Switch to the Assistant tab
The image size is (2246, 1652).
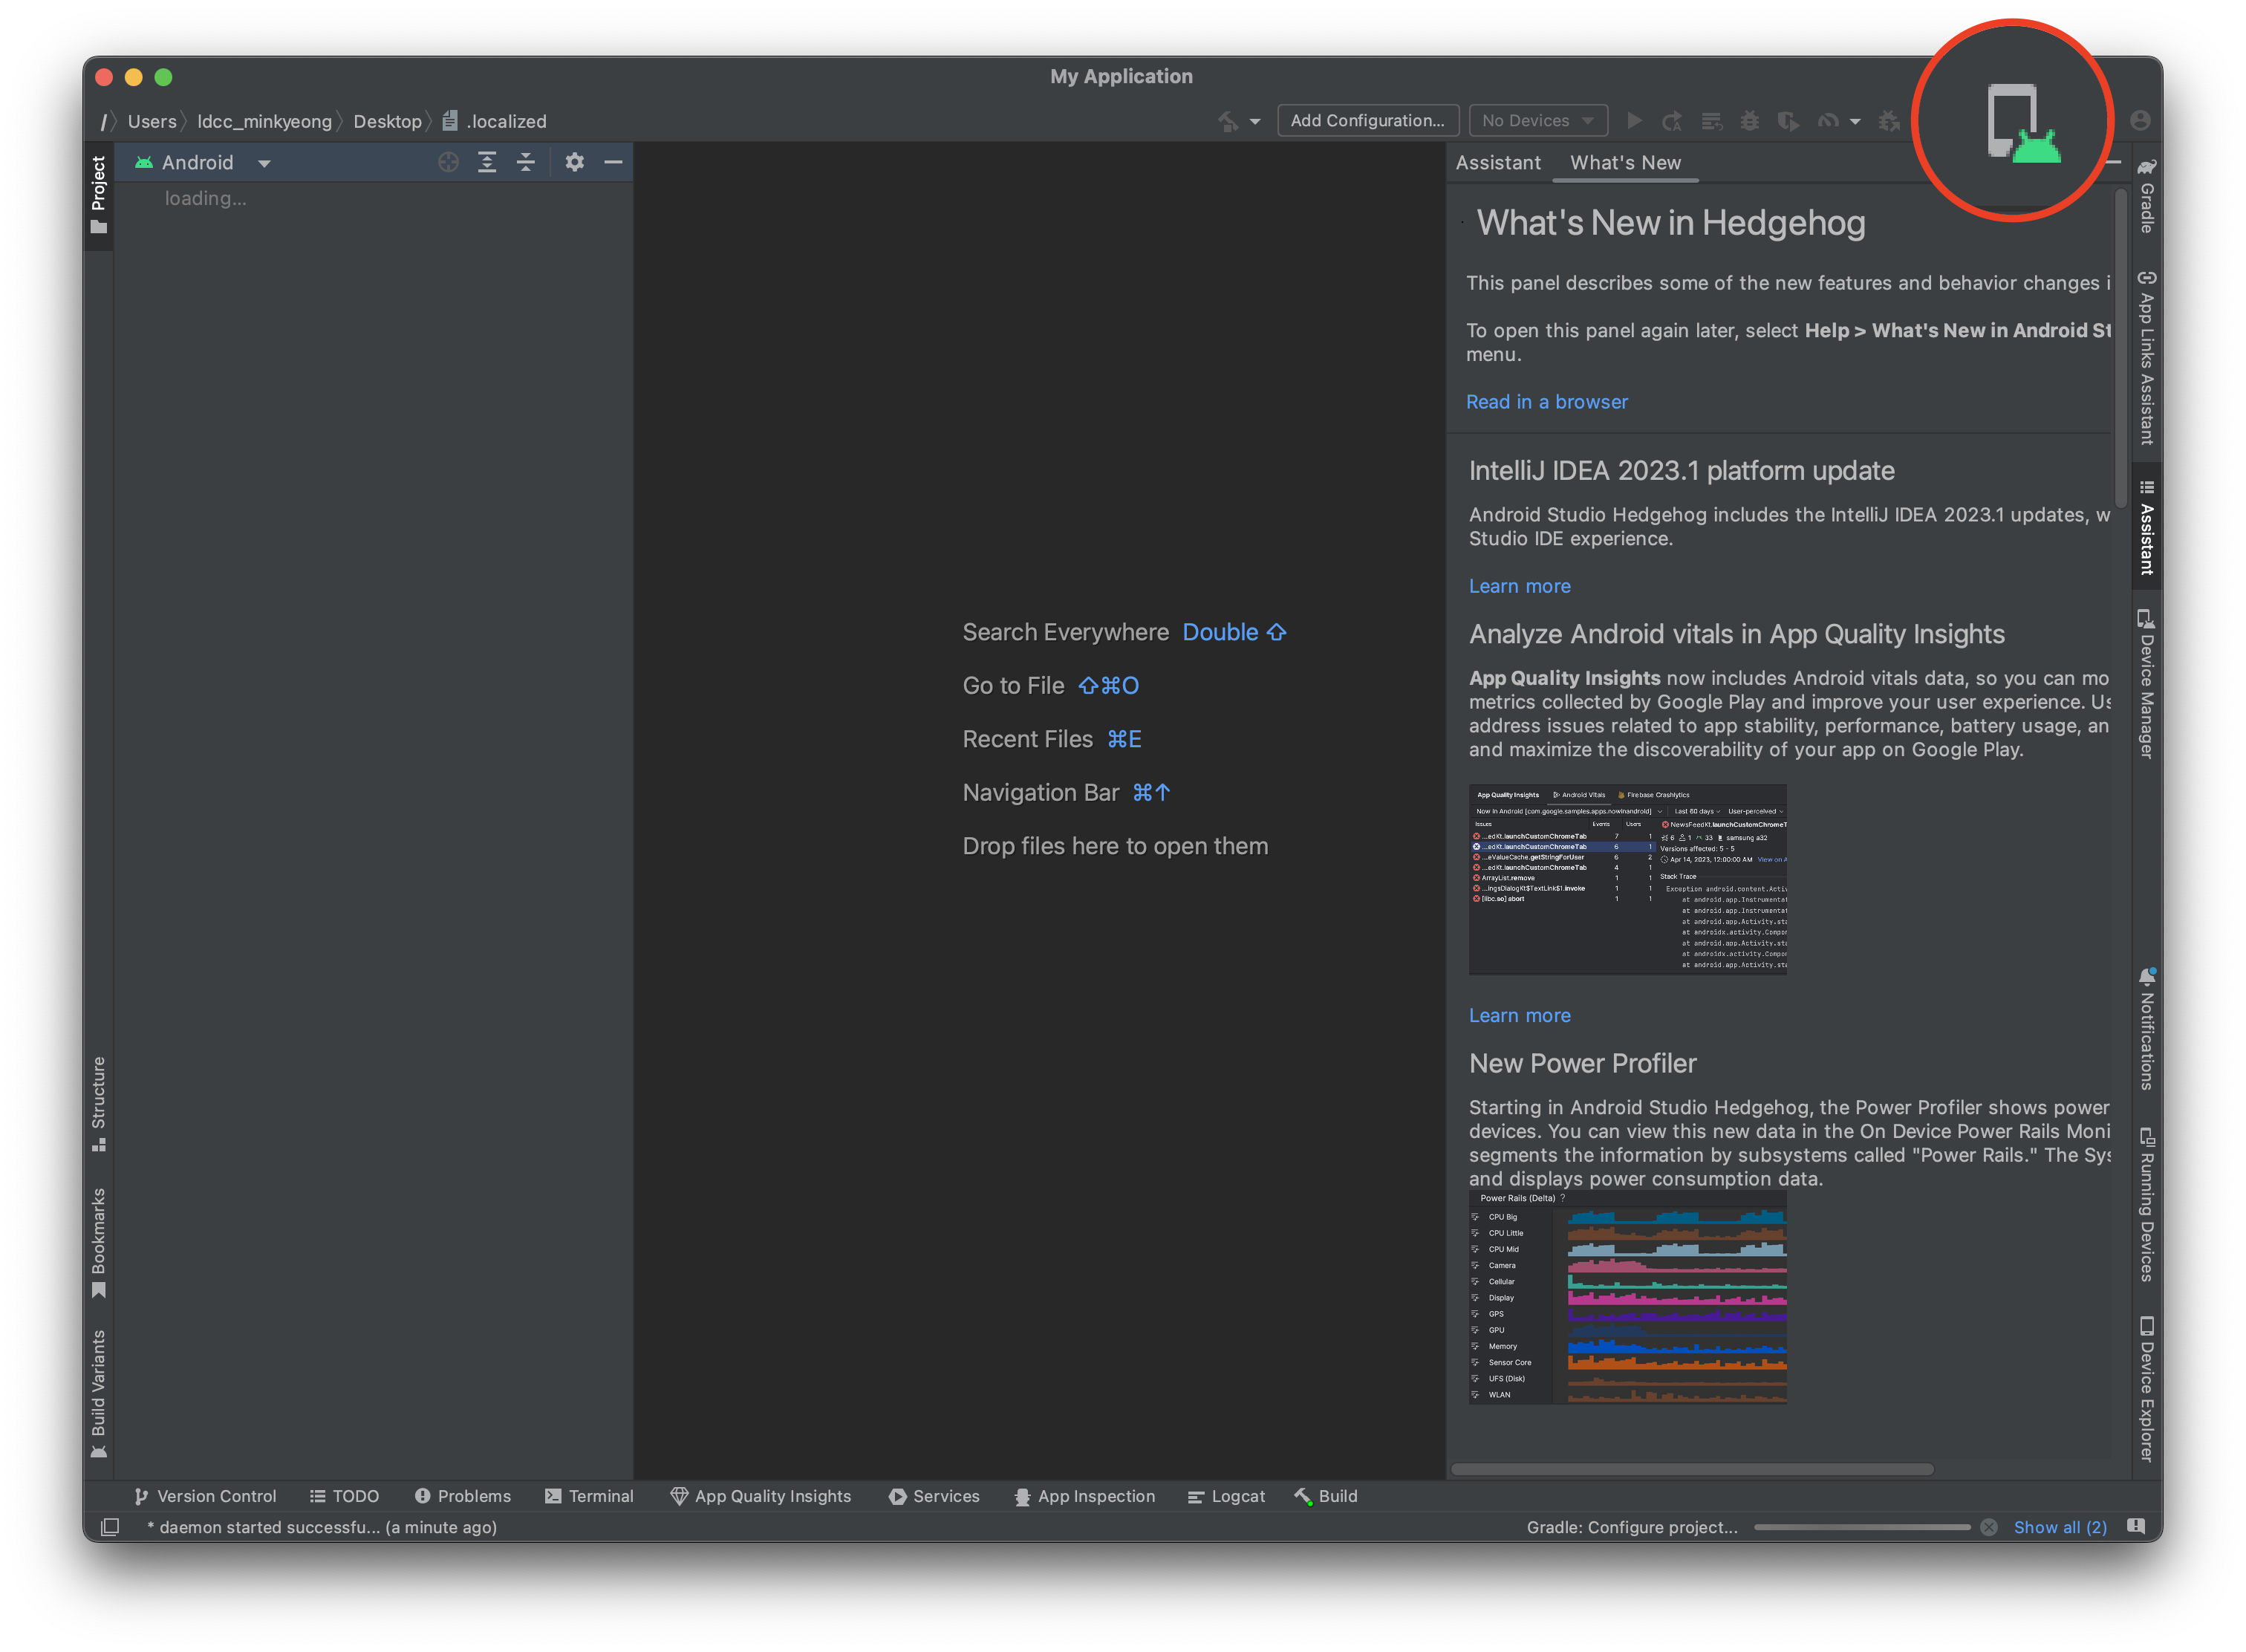pyautogui.click(x=1497, y=163)
